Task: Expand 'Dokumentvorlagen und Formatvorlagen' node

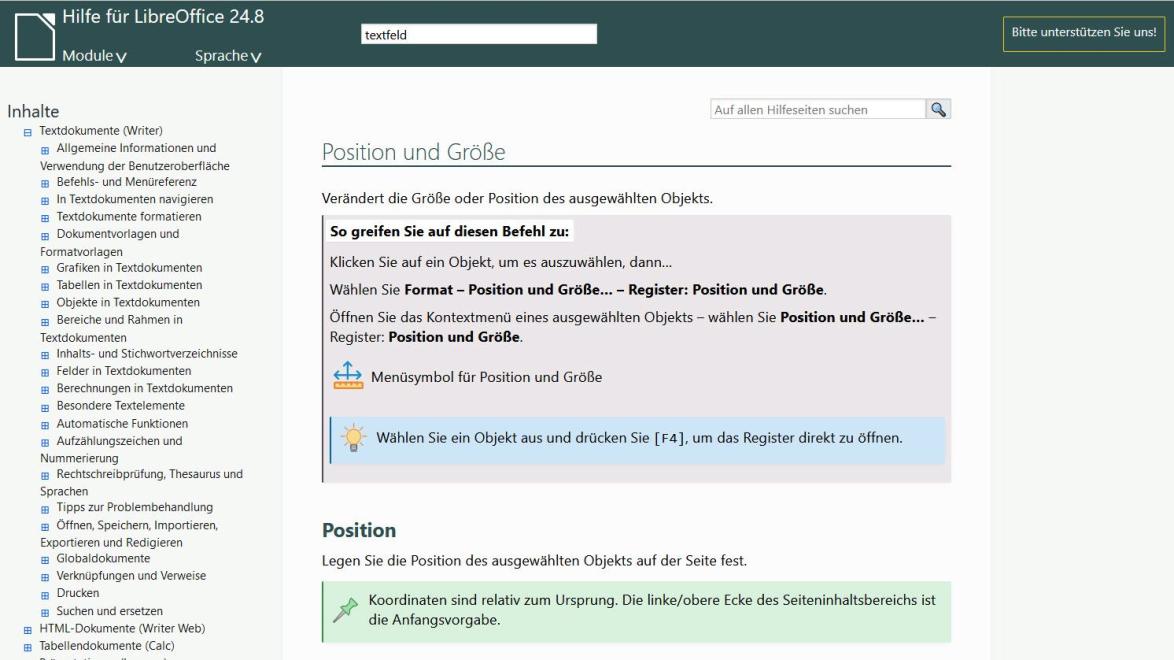Action: [45, 236]
